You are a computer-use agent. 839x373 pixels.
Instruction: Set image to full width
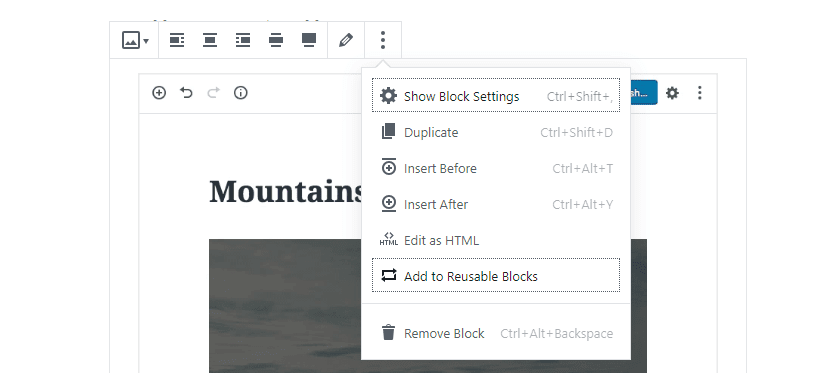point(309,40)
